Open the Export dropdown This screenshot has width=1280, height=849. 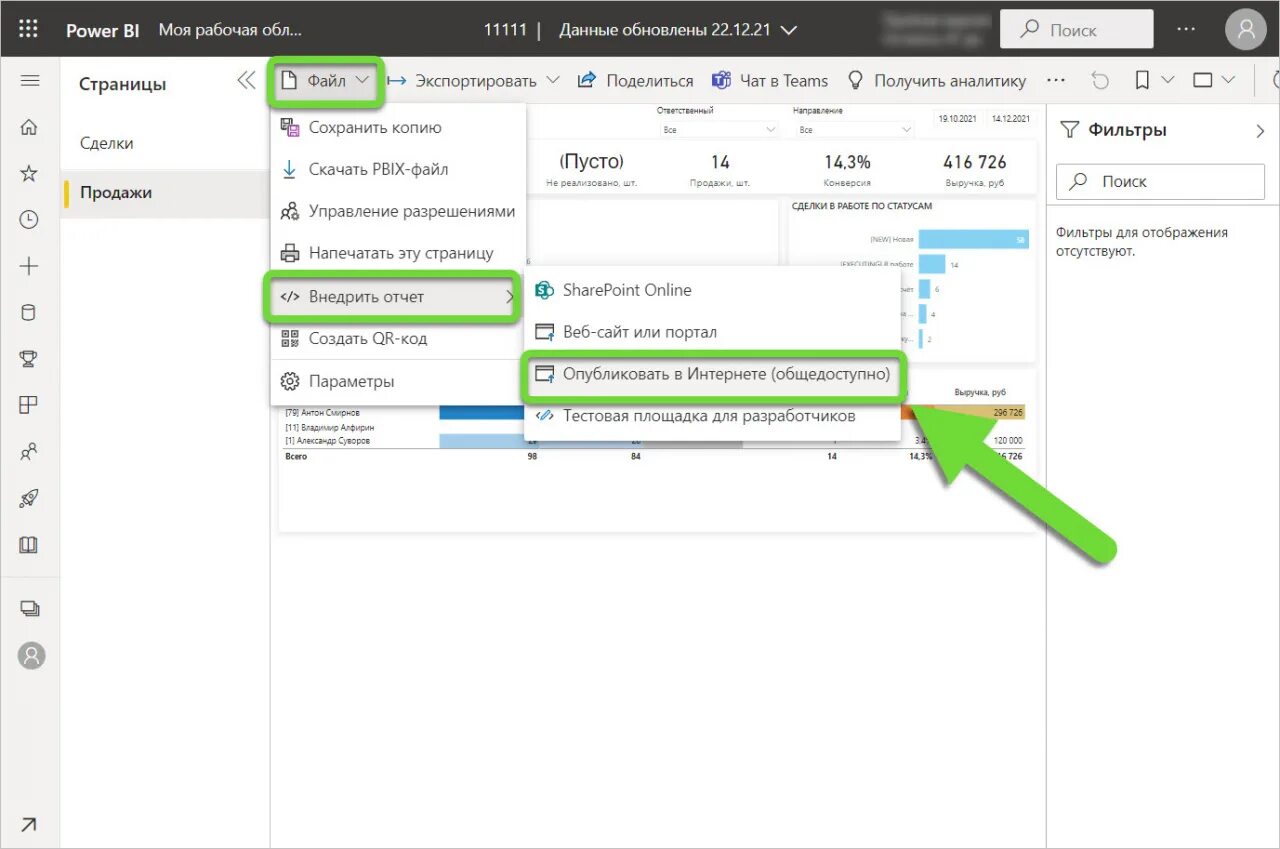476,81
